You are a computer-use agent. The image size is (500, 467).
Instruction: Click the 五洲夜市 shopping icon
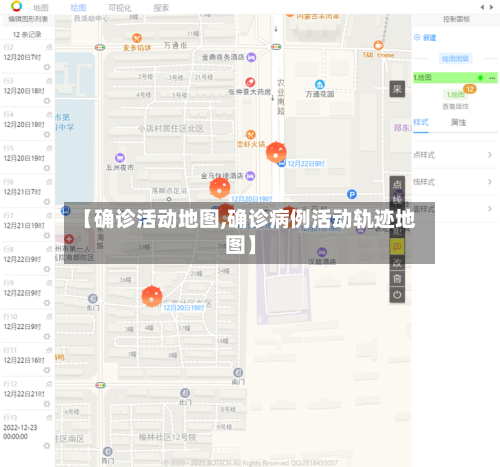pyautogui.click(x=120, y=157)
